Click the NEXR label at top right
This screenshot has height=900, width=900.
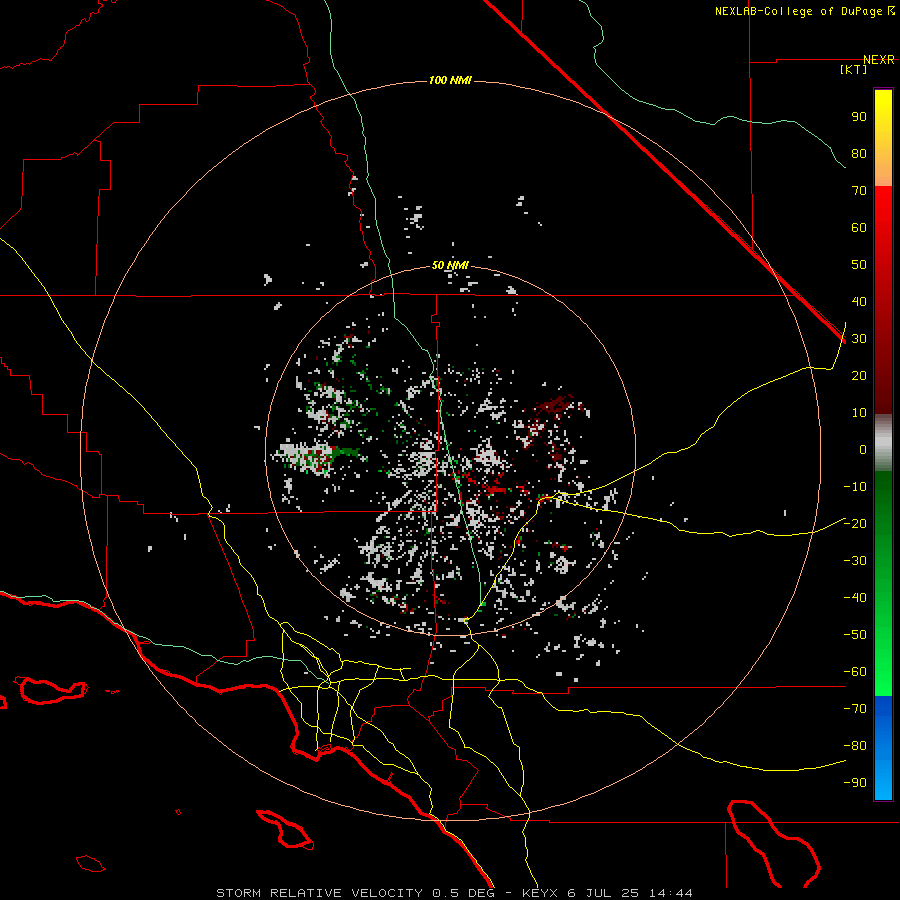pyautogui.click(x=879, y=60)
